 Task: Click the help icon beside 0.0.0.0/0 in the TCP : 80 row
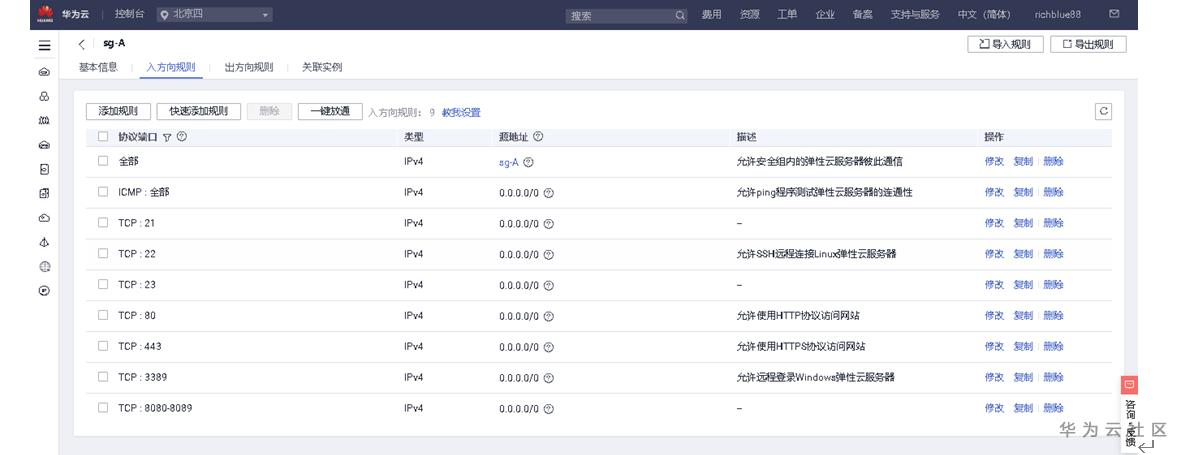(x=549, y=316)
